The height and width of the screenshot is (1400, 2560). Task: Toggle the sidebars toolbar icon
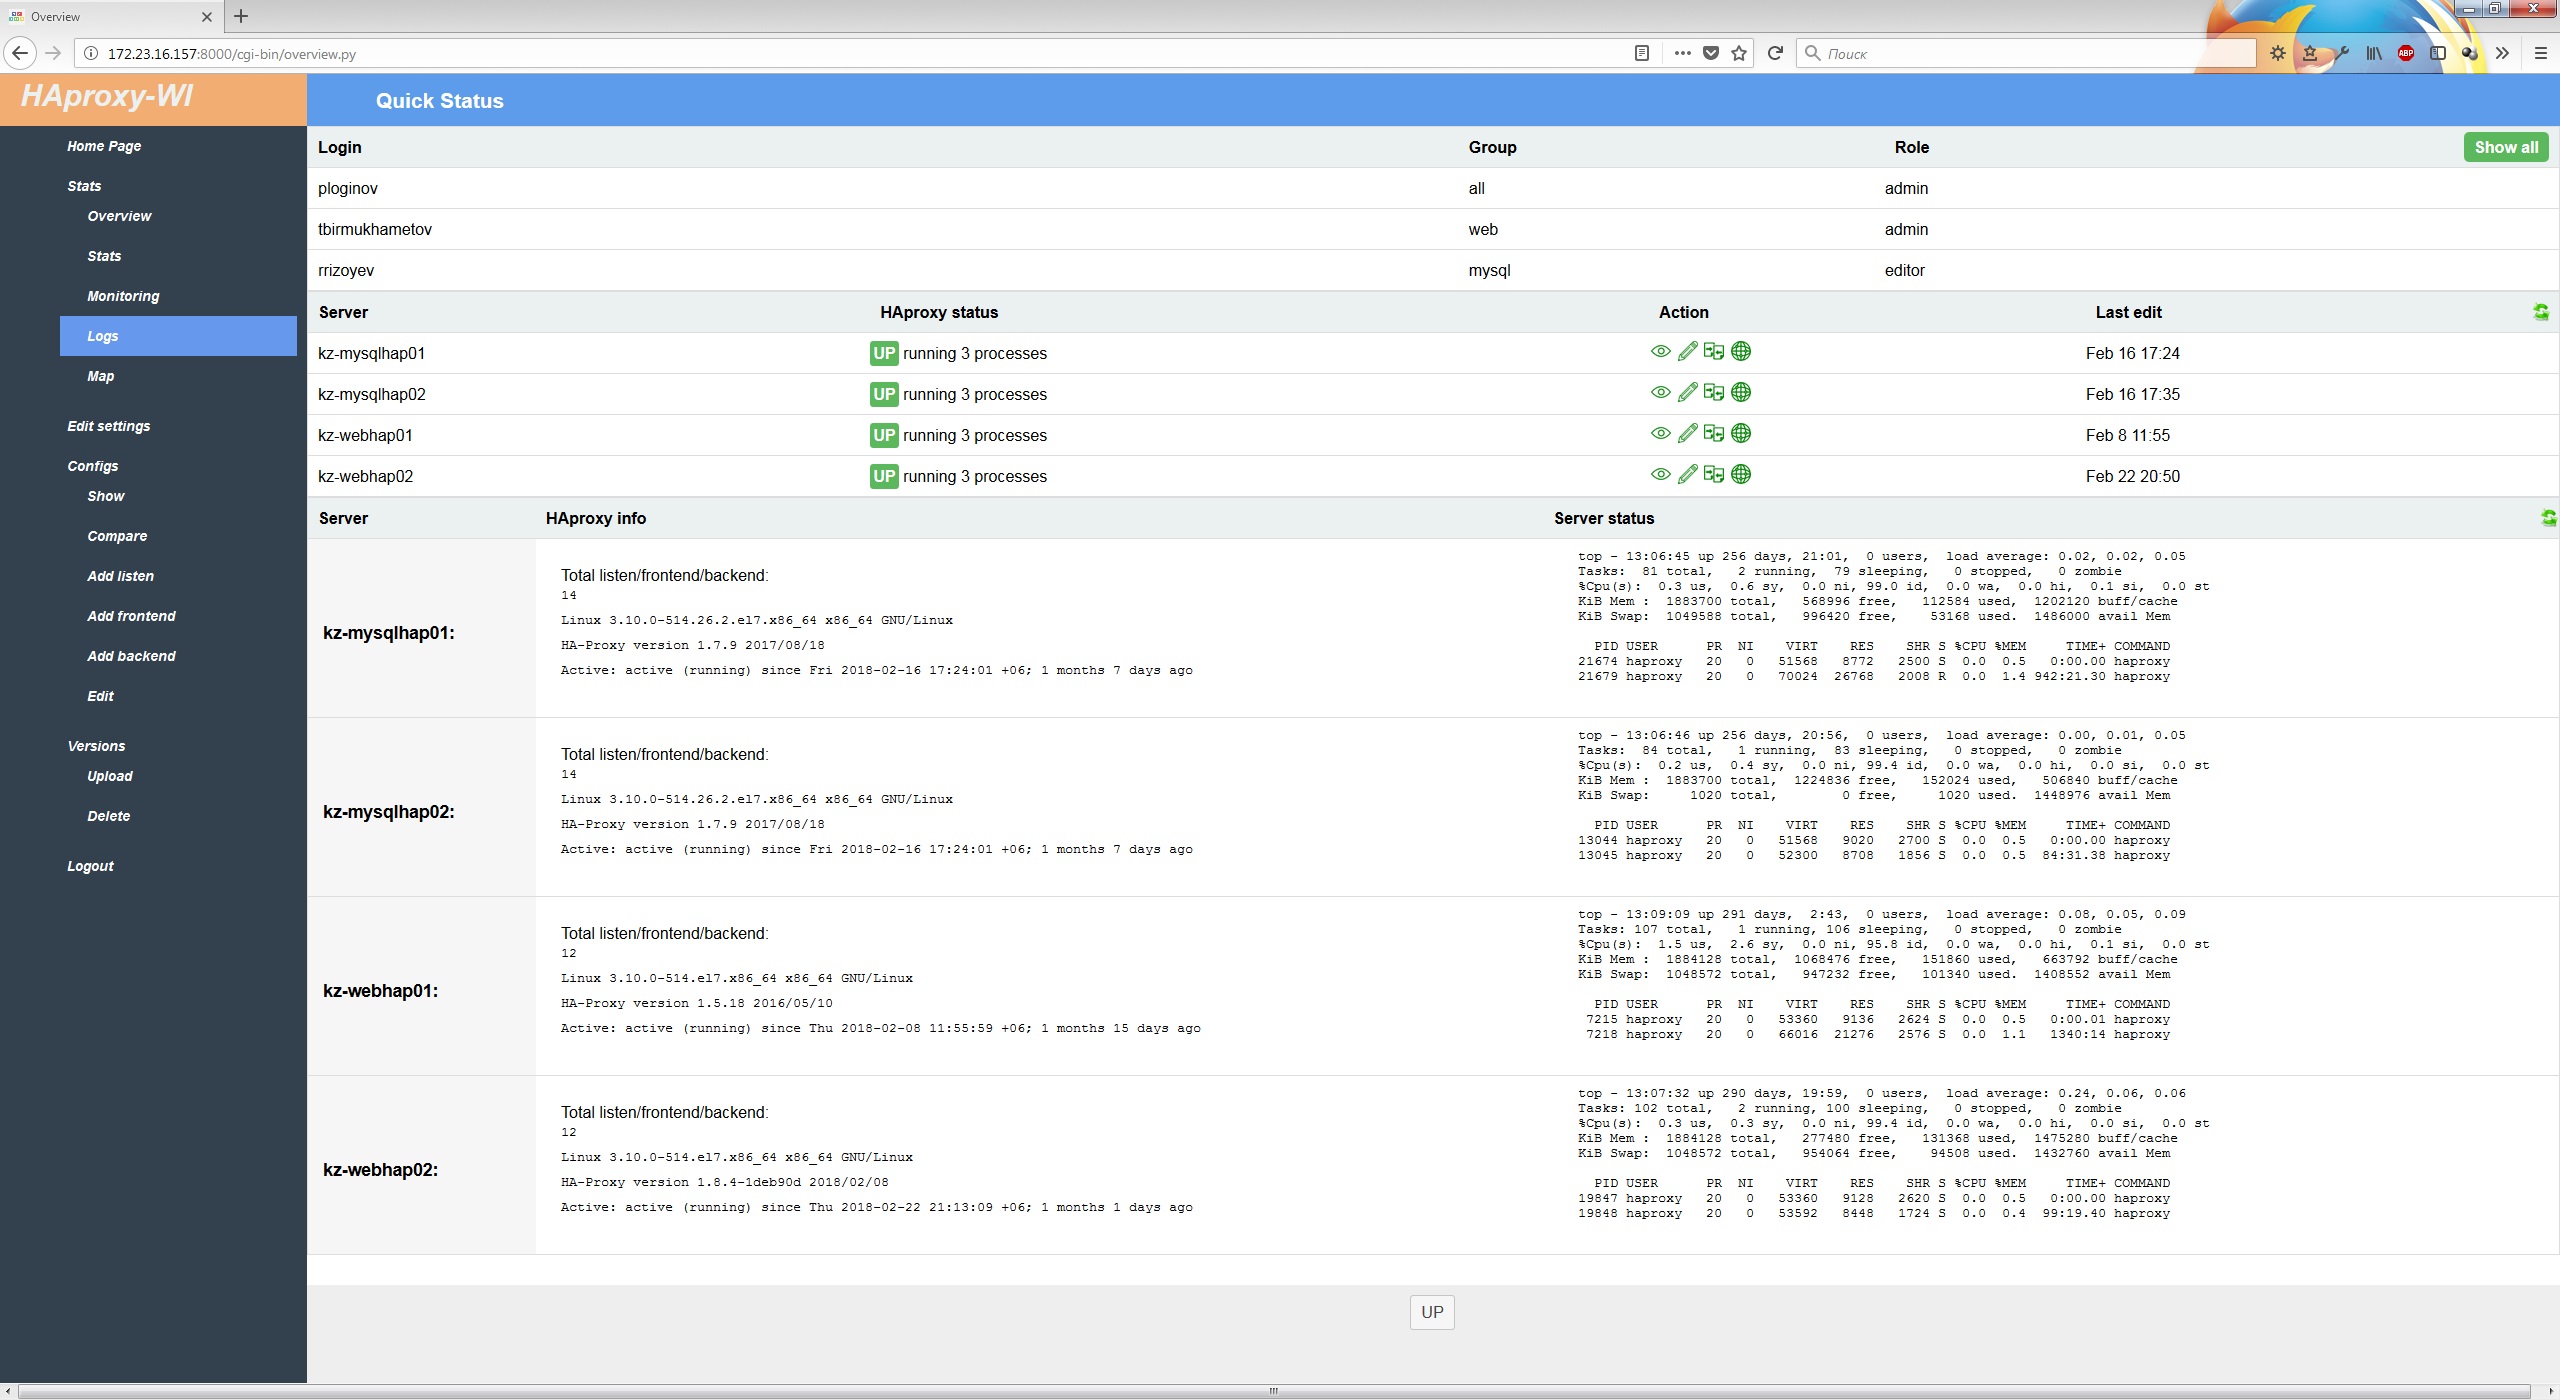tap(2437, 53)
